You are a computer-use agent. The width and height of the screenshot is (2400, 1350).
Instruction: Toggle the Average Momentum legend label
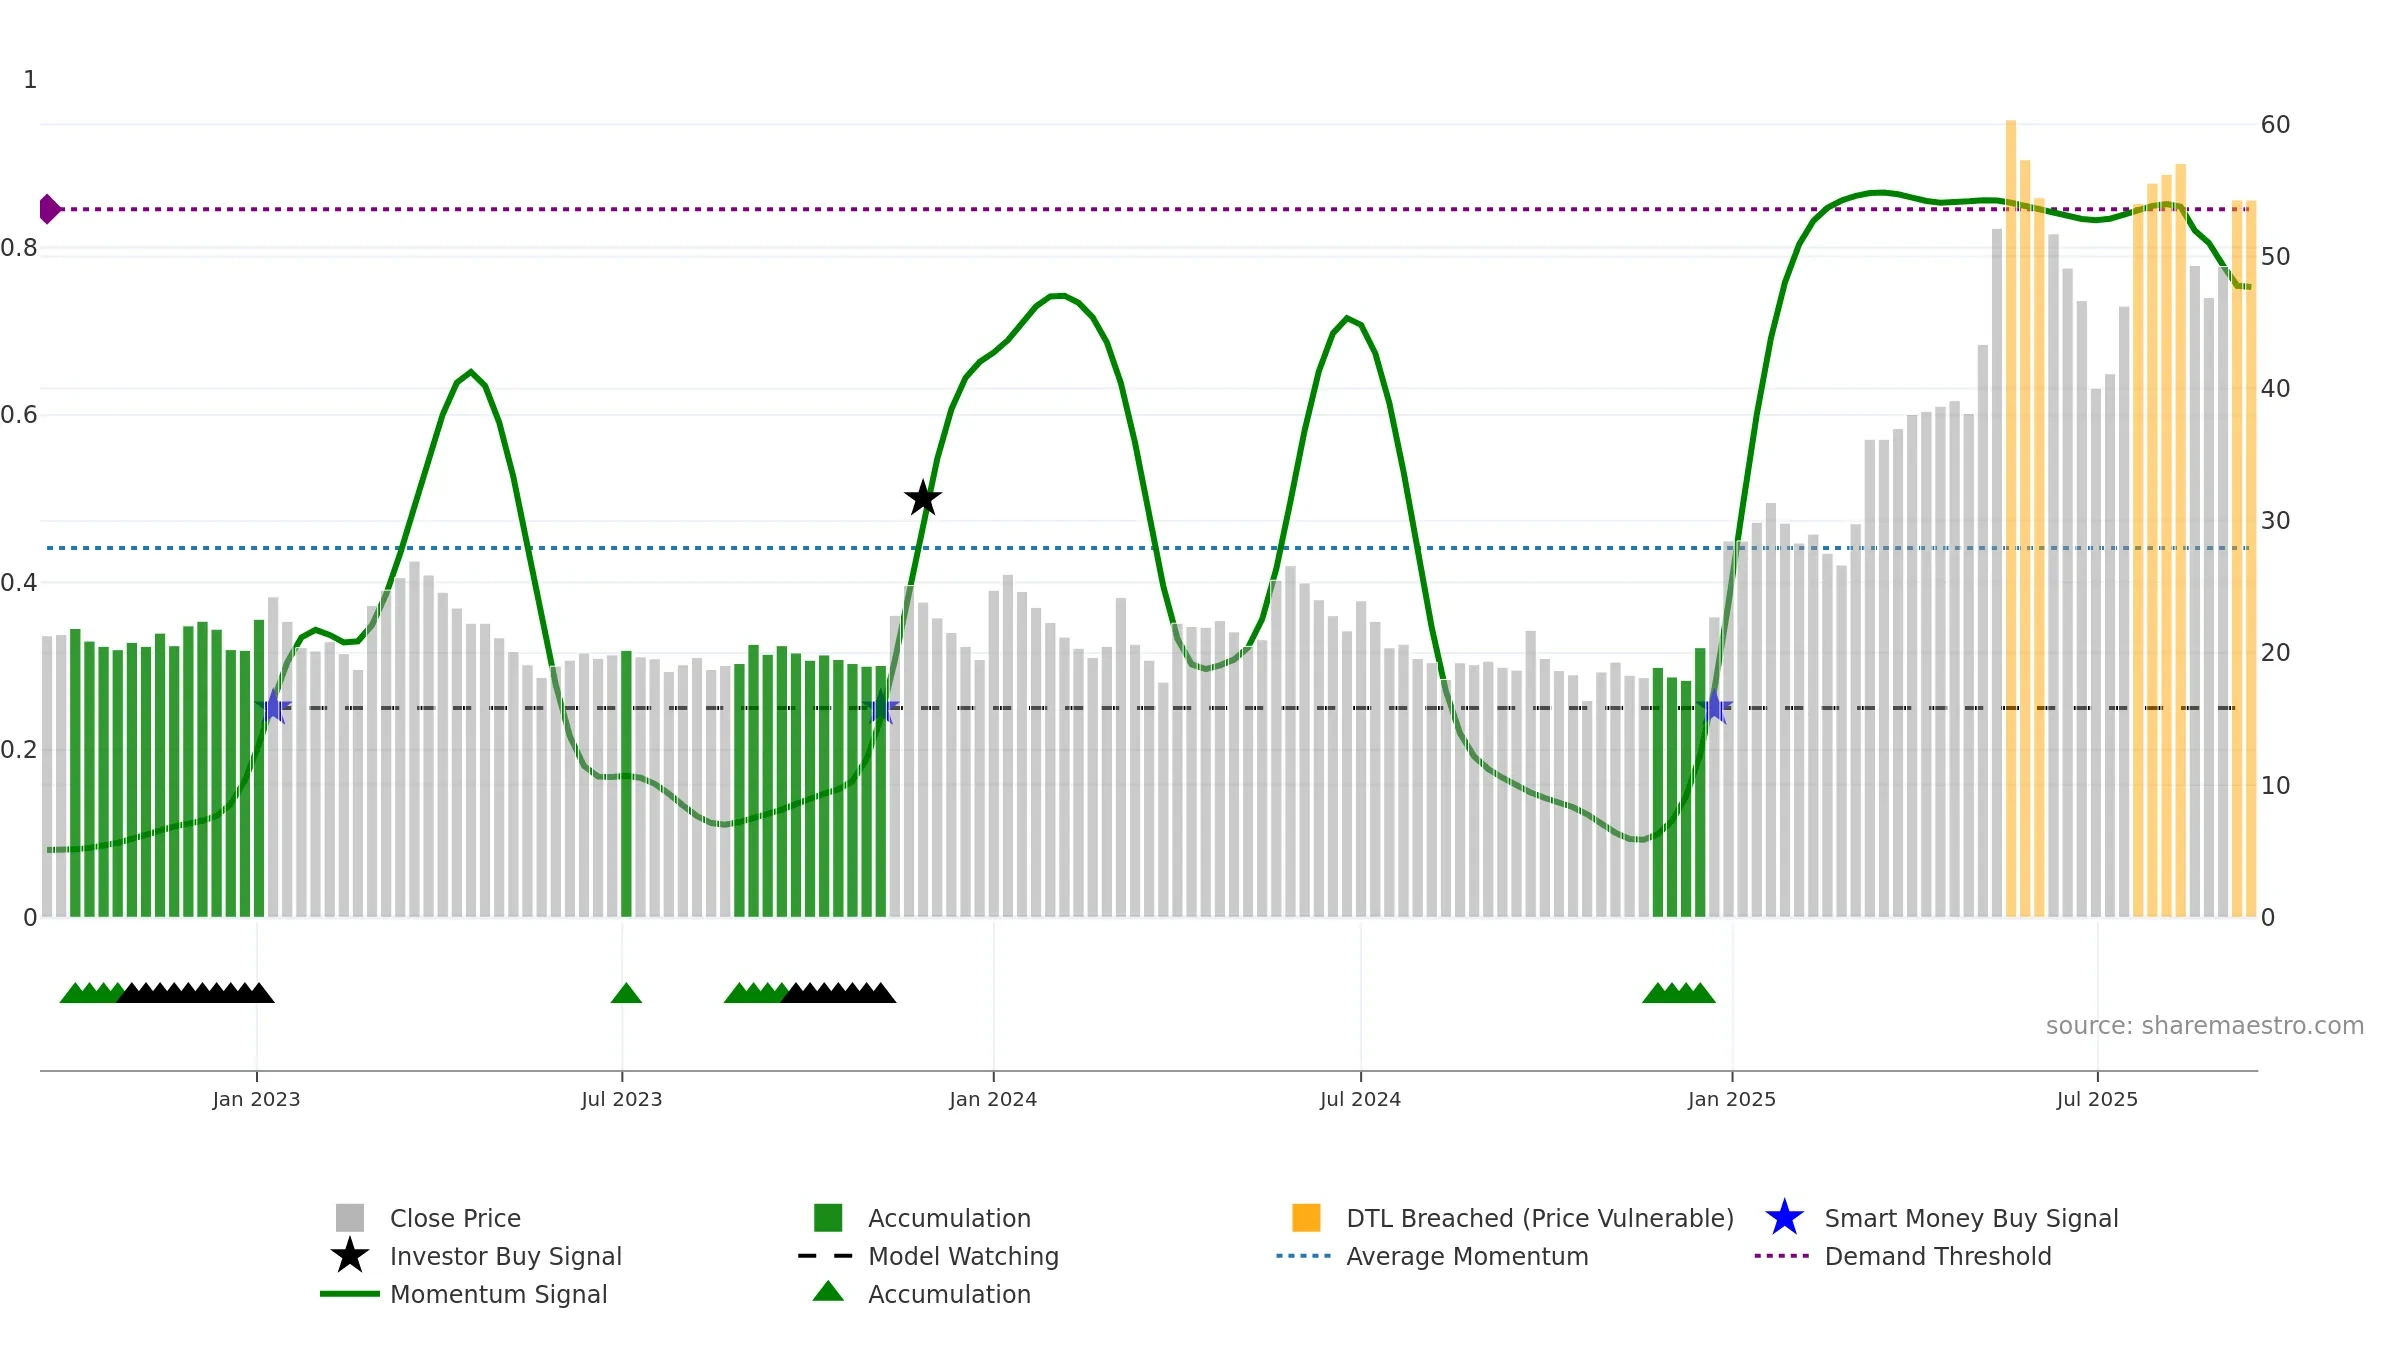pyautogui.click(x=1467, y=1256)
